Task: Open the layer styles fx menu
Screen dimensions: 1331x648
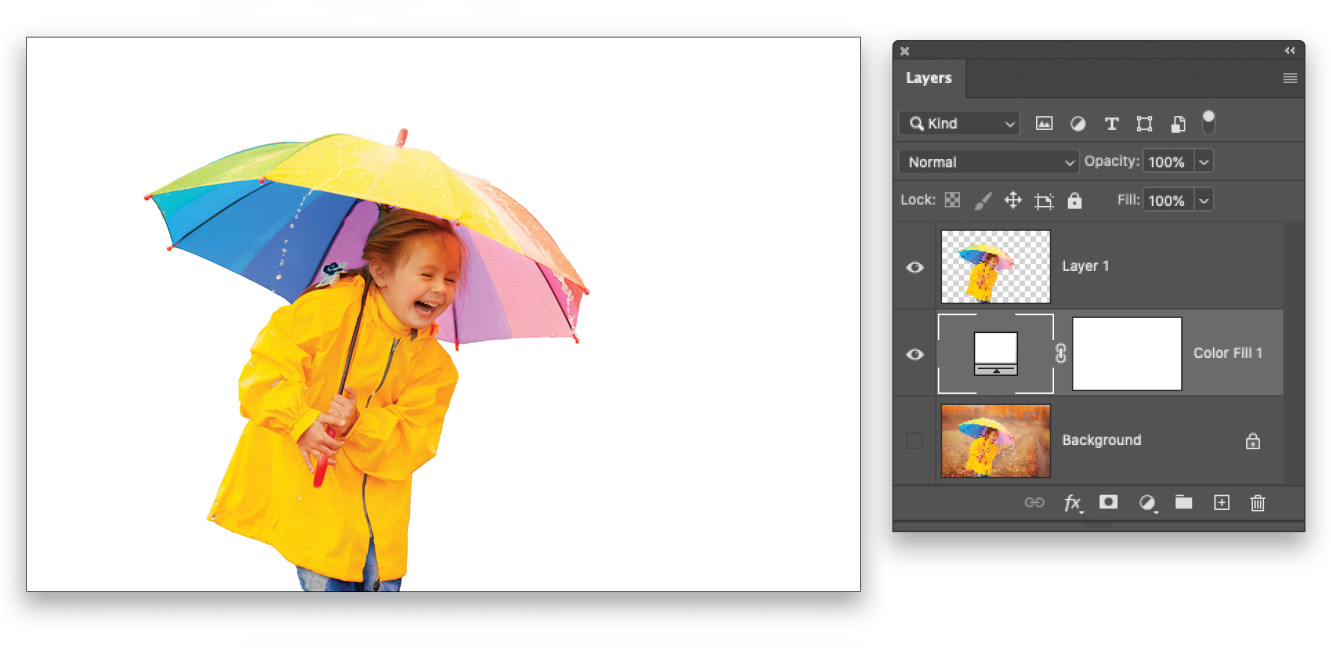Action: [x=1072, y=503]
